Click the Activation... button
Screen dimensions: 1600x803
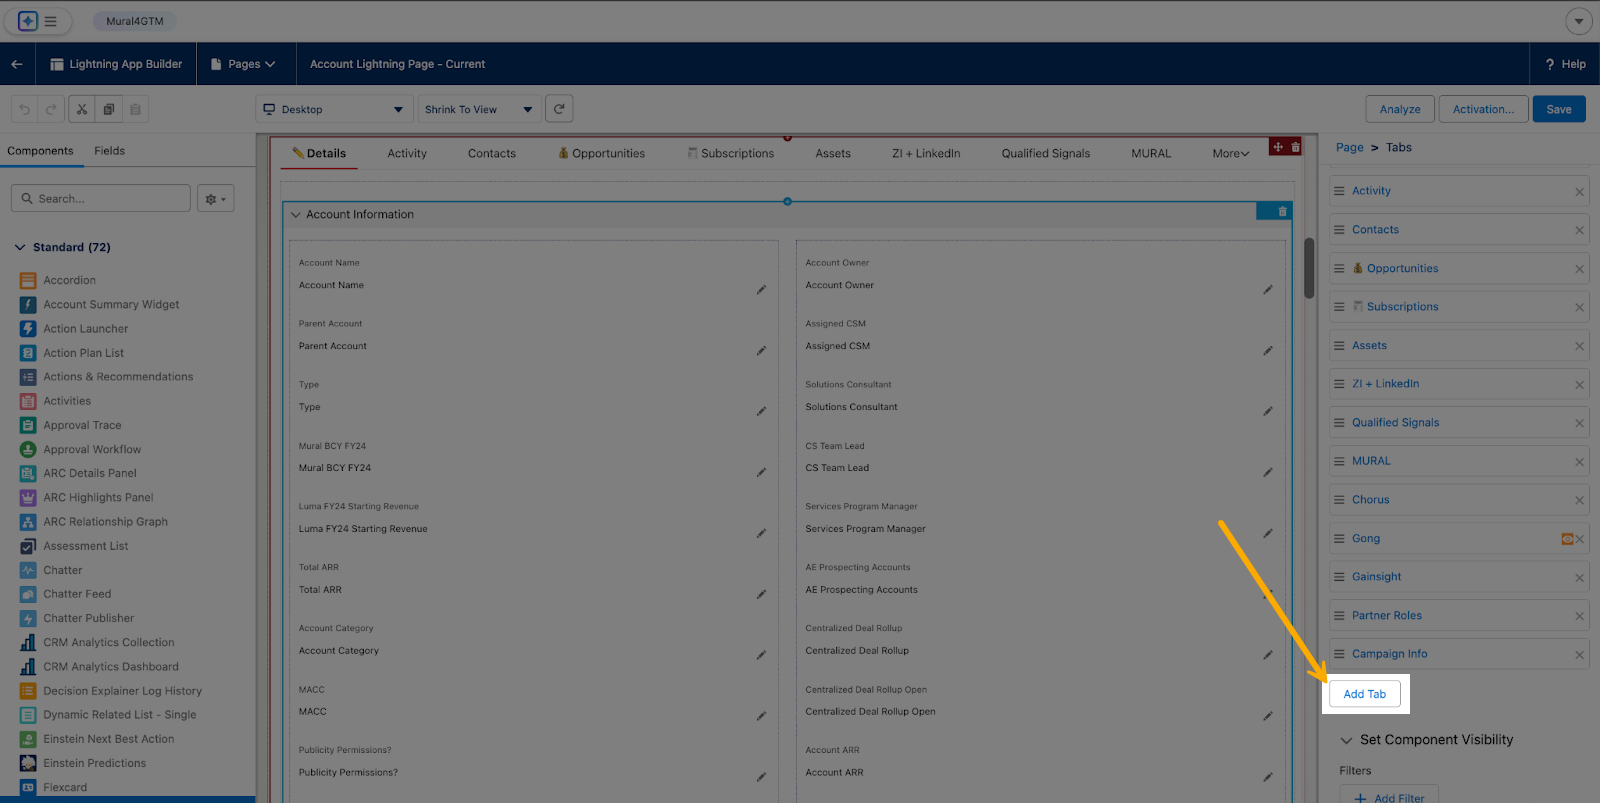(1483, 109)
